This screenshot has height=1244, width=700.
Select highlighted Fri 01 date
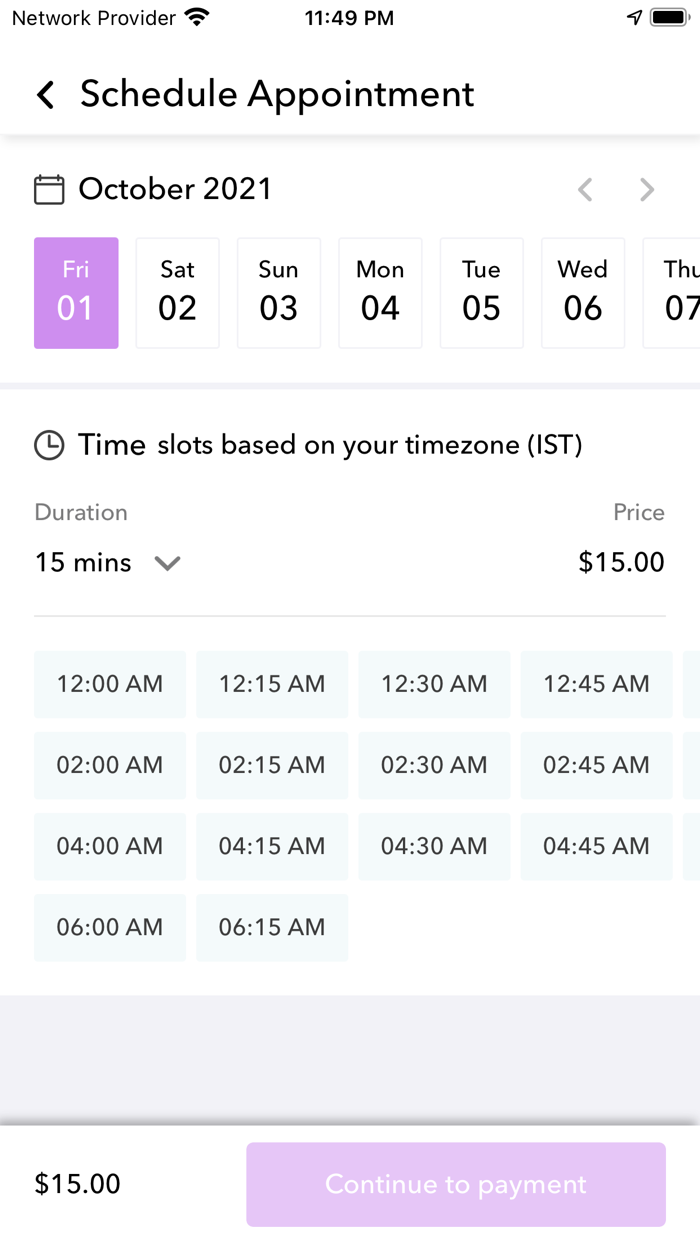76,293
